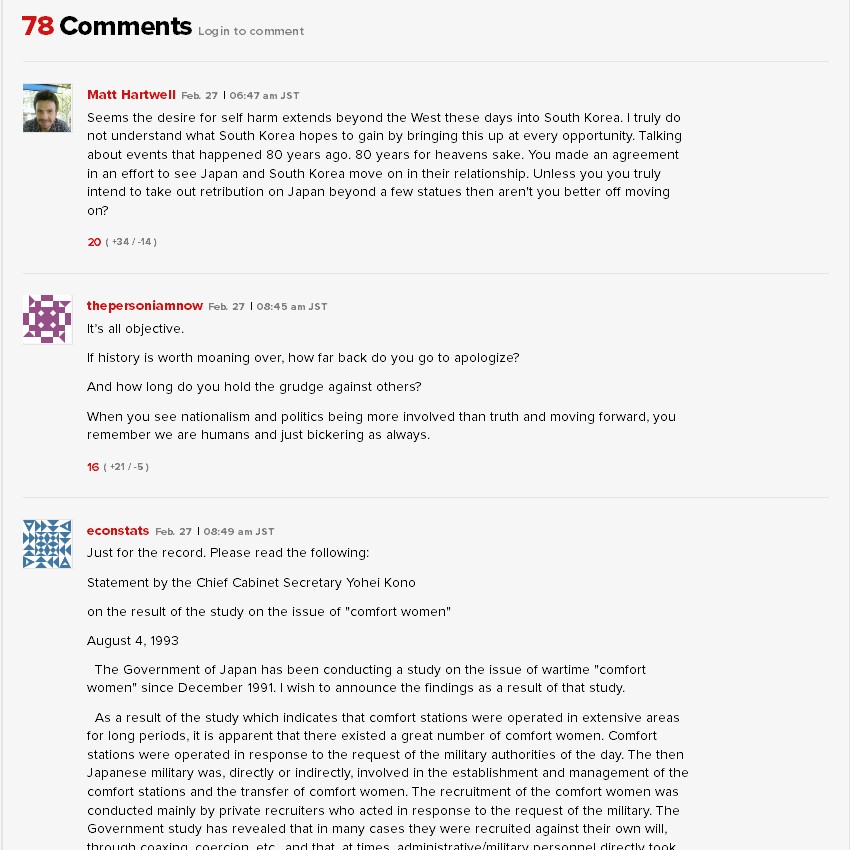Open the Login to comment link
The height and width of the screenshot is (850, 850).
tap(251, 31)
